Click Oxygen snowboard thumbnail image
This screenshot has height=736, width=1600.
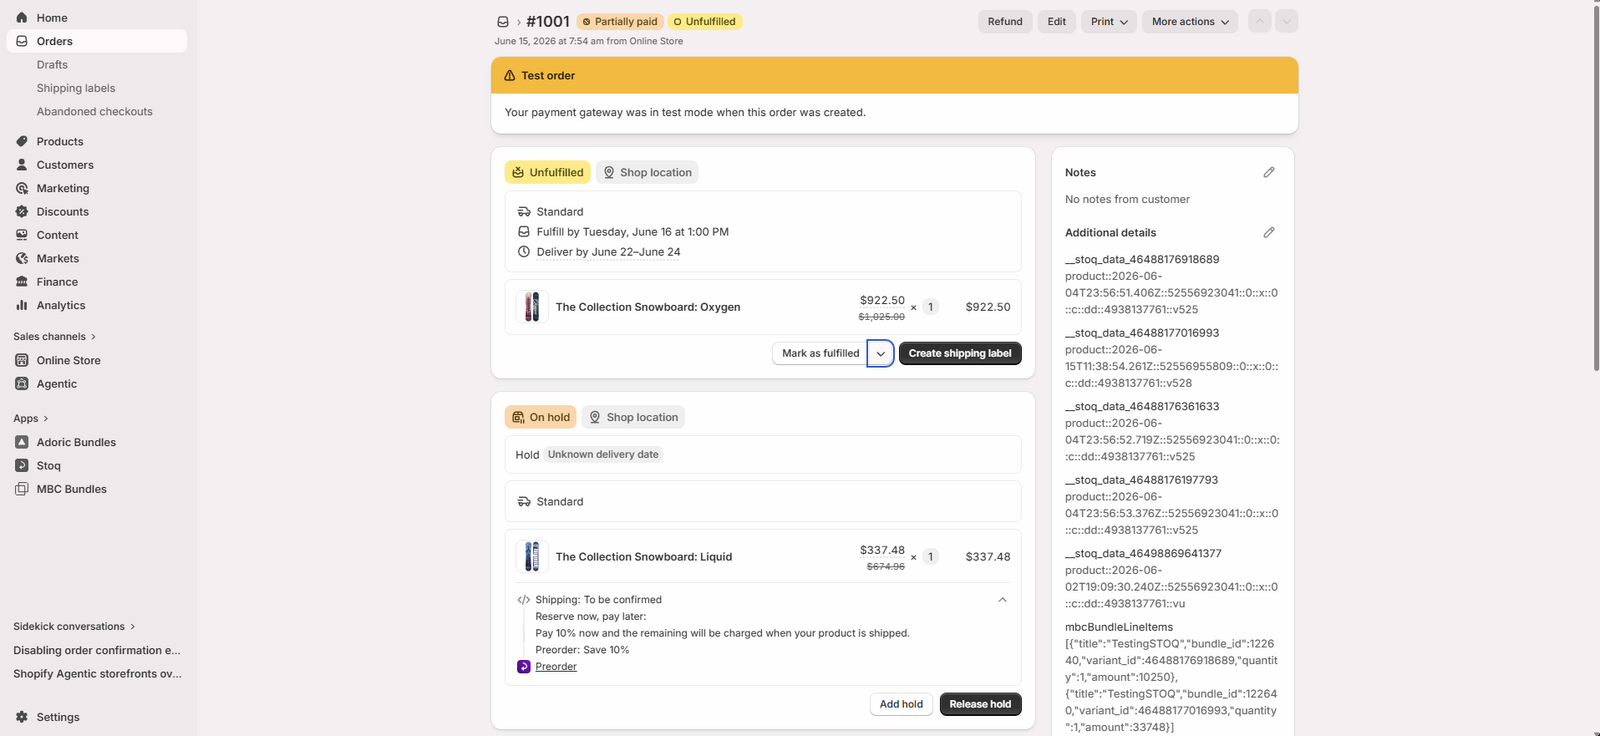(532, 307)
